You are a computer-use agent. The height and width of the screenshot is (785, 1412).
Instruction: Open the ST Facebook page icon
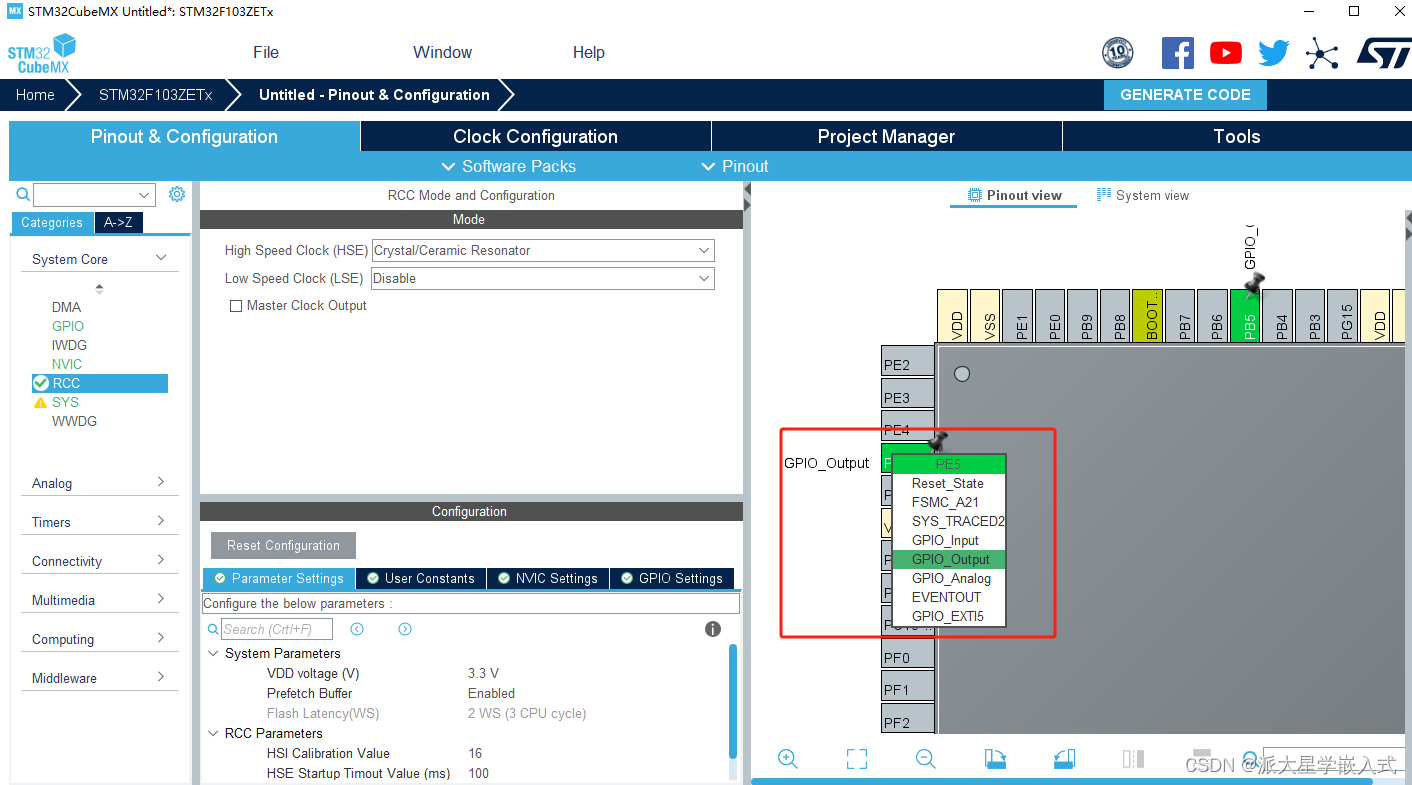click(x=1177, y=53)
